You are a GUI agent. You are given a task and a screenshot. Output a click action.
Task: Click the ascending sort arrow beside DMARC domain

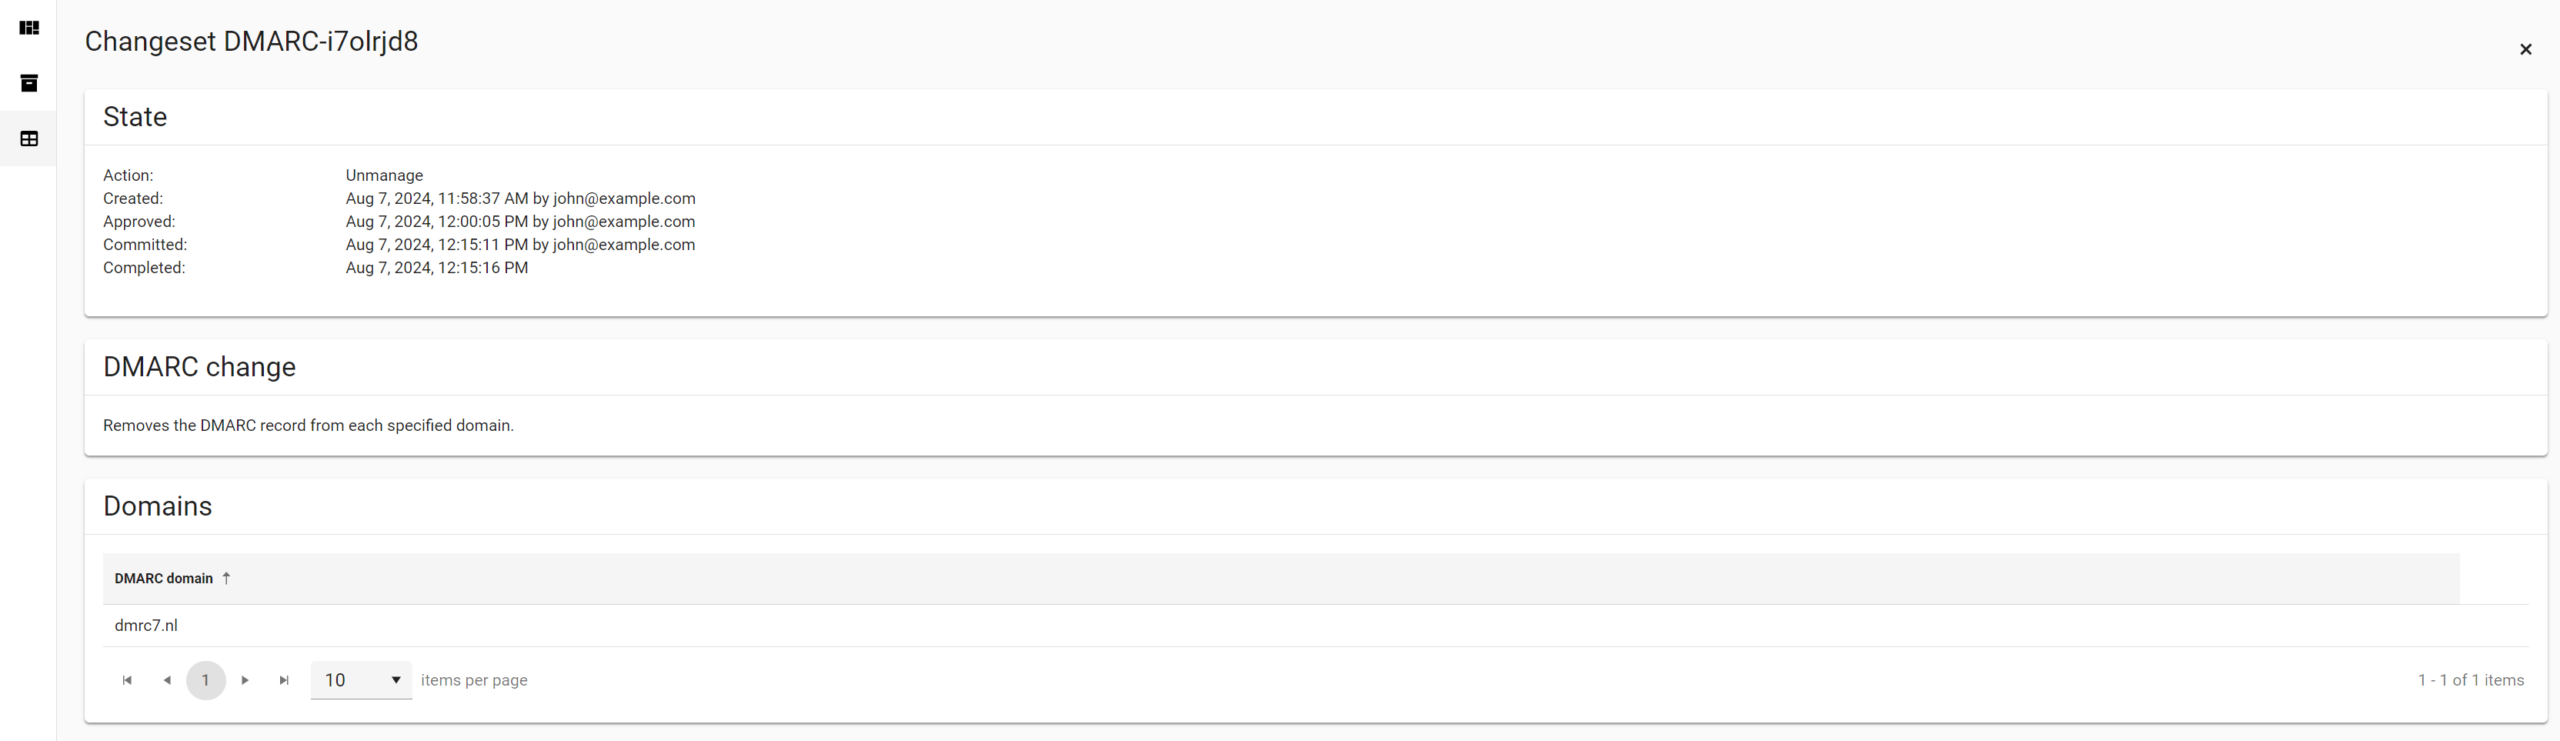click(227, 578)
